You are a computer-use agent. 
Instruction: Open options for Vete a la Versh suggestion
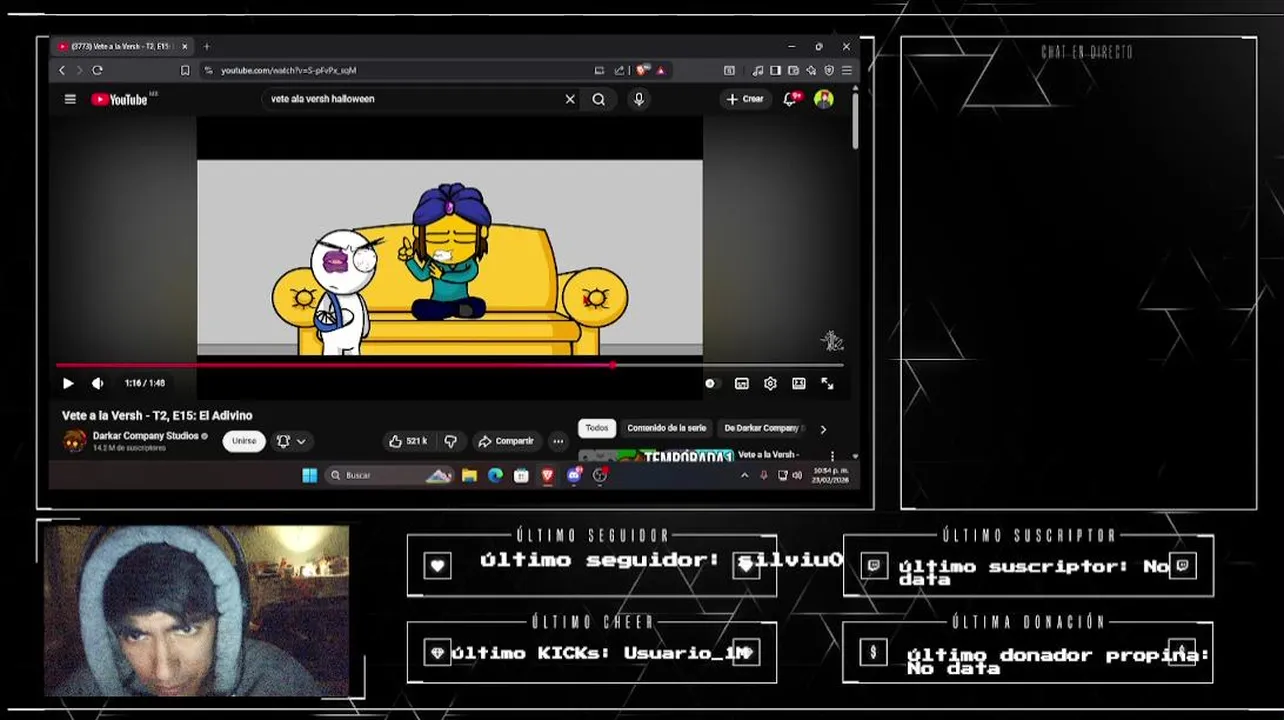(x=832, y=456)
